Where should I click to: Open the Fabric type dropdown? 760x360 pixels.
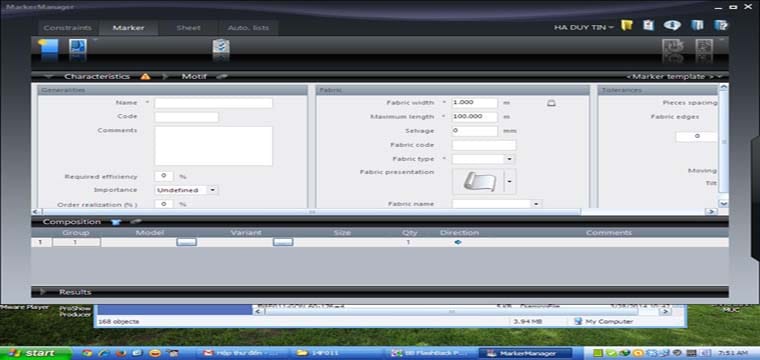tap(509, 159)
